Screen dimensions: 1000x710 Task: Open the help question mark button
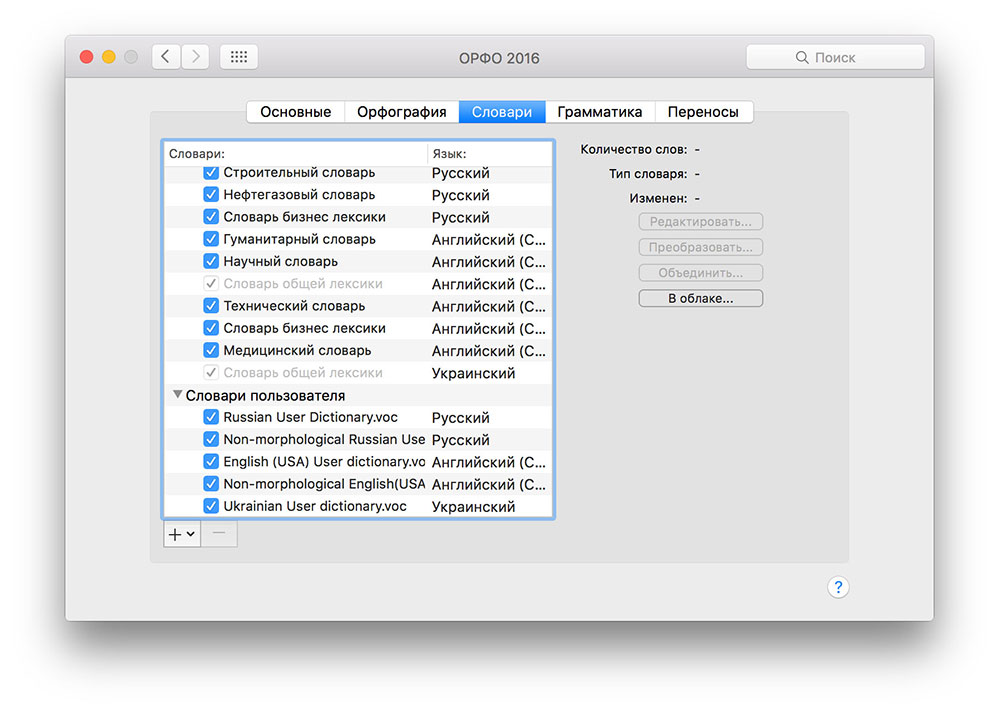pyautogui.click(x=838, y=587)
